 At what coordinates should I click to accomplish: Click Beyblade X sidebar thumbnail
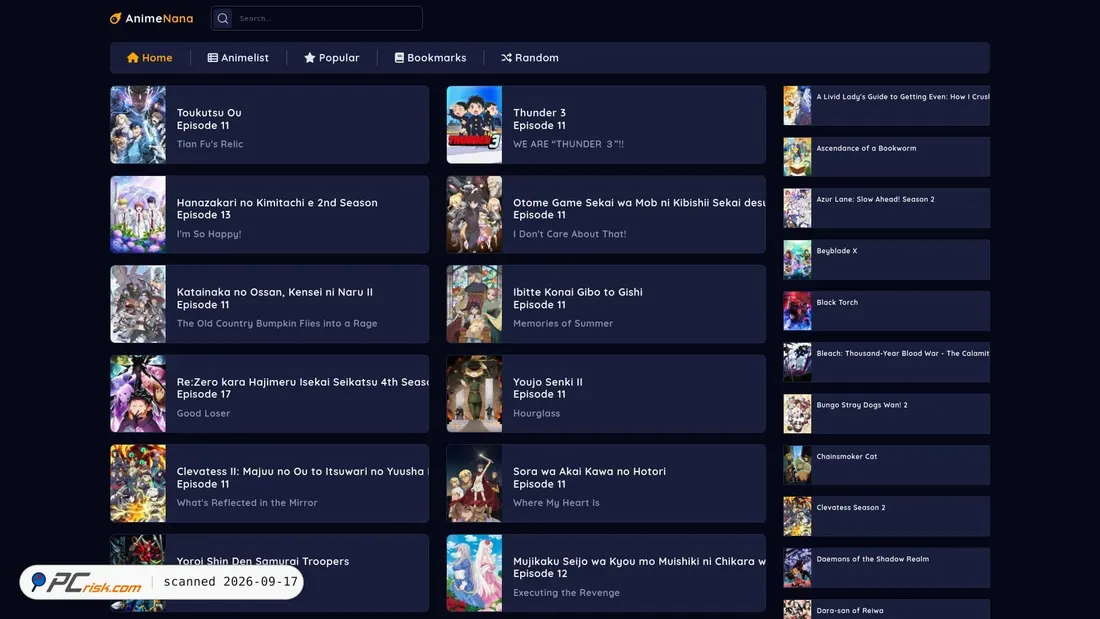click(x=797, y=260)
